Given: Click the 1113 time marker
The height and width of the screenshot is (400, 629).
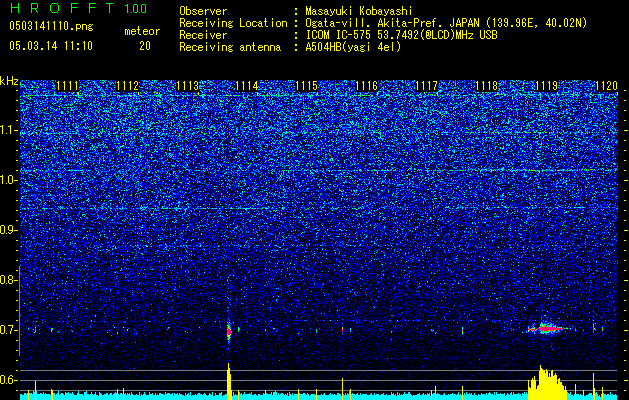Looking at the screenshot, I should [x=187, y=86].
